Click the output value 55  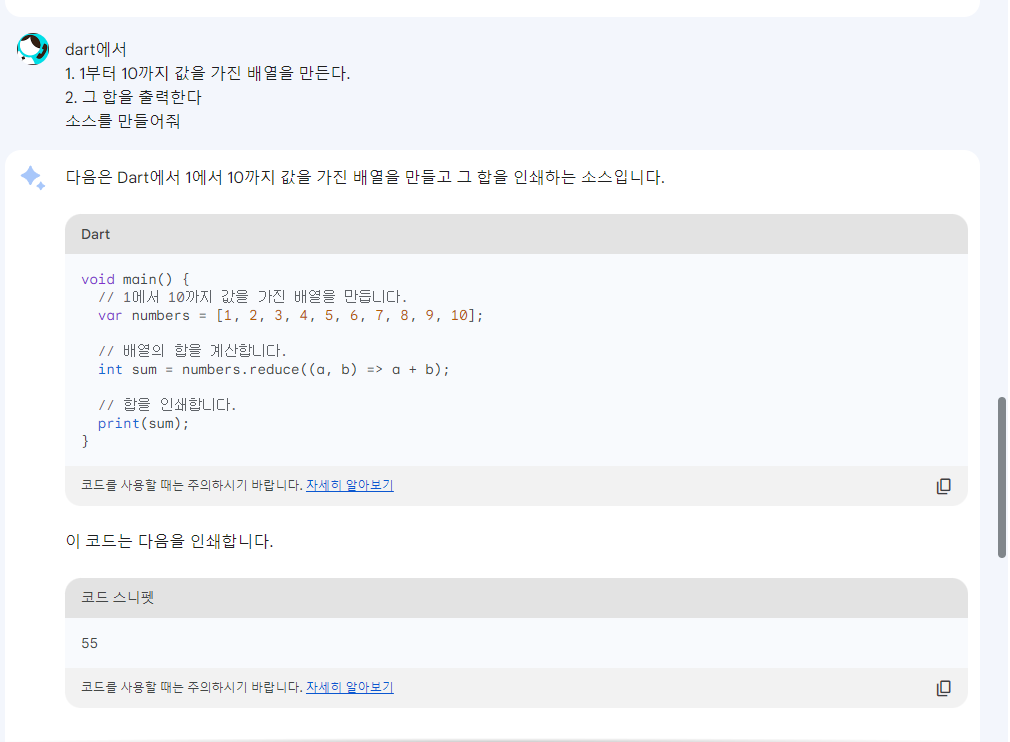click(90, 643)
